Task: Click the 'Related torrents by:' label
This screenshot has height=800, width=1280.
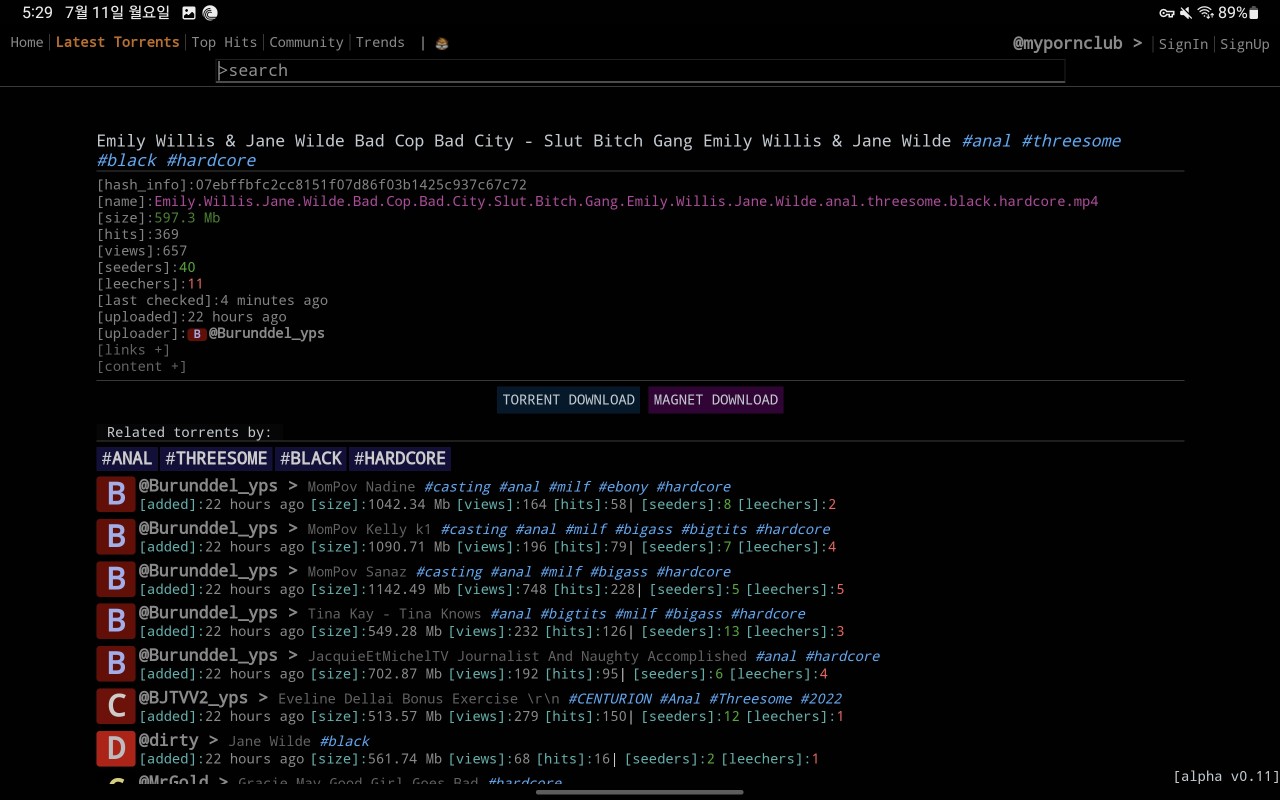Action: (189, 433)
